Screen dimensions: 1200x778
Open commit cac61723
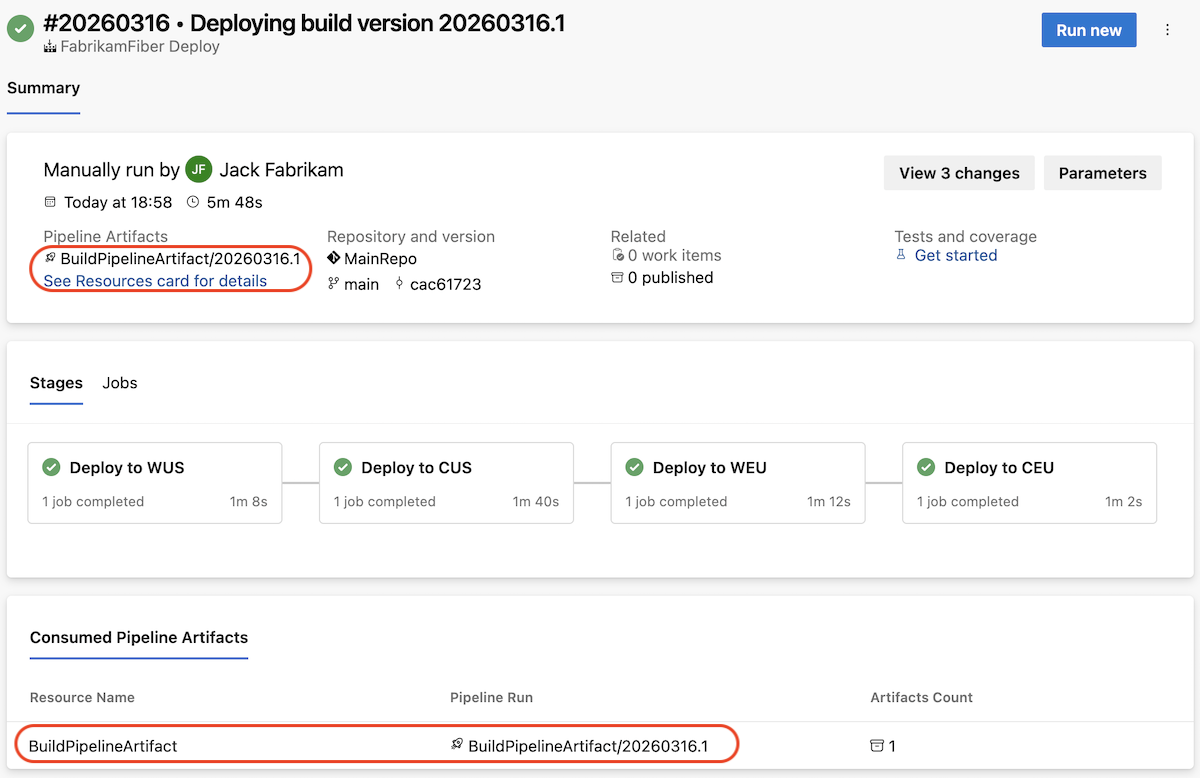(445, 284)
